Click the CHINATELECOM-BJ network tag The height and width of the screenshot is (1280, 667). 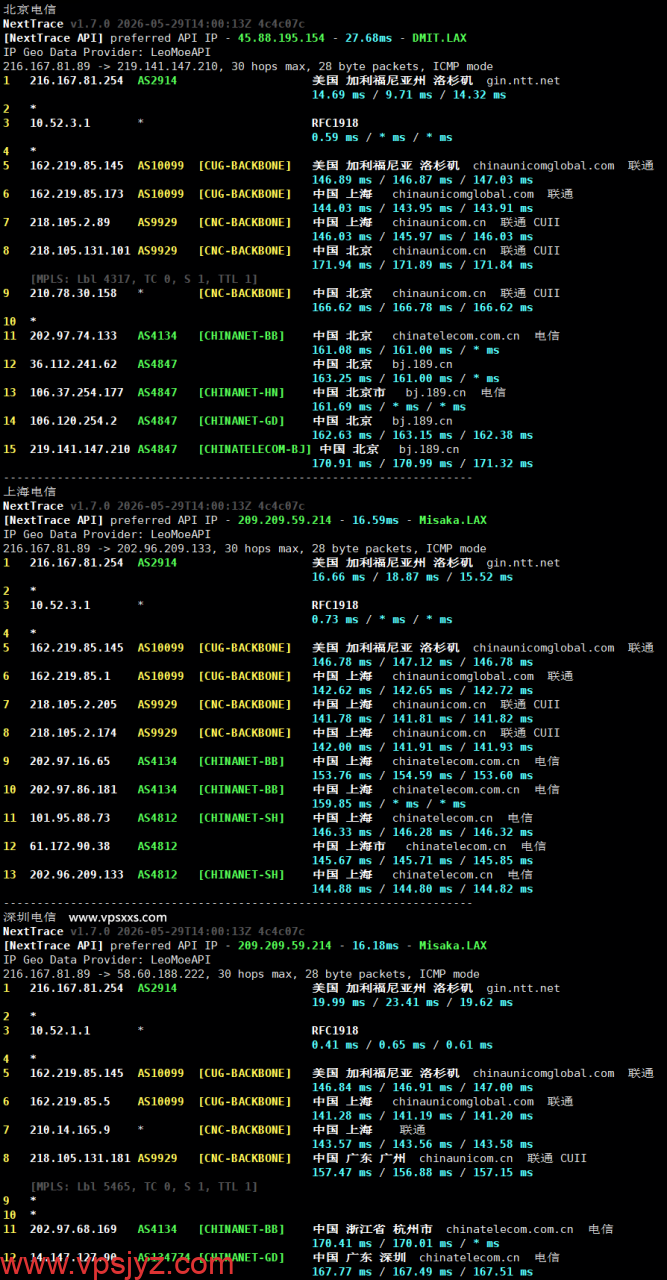[x=255, y=449]
